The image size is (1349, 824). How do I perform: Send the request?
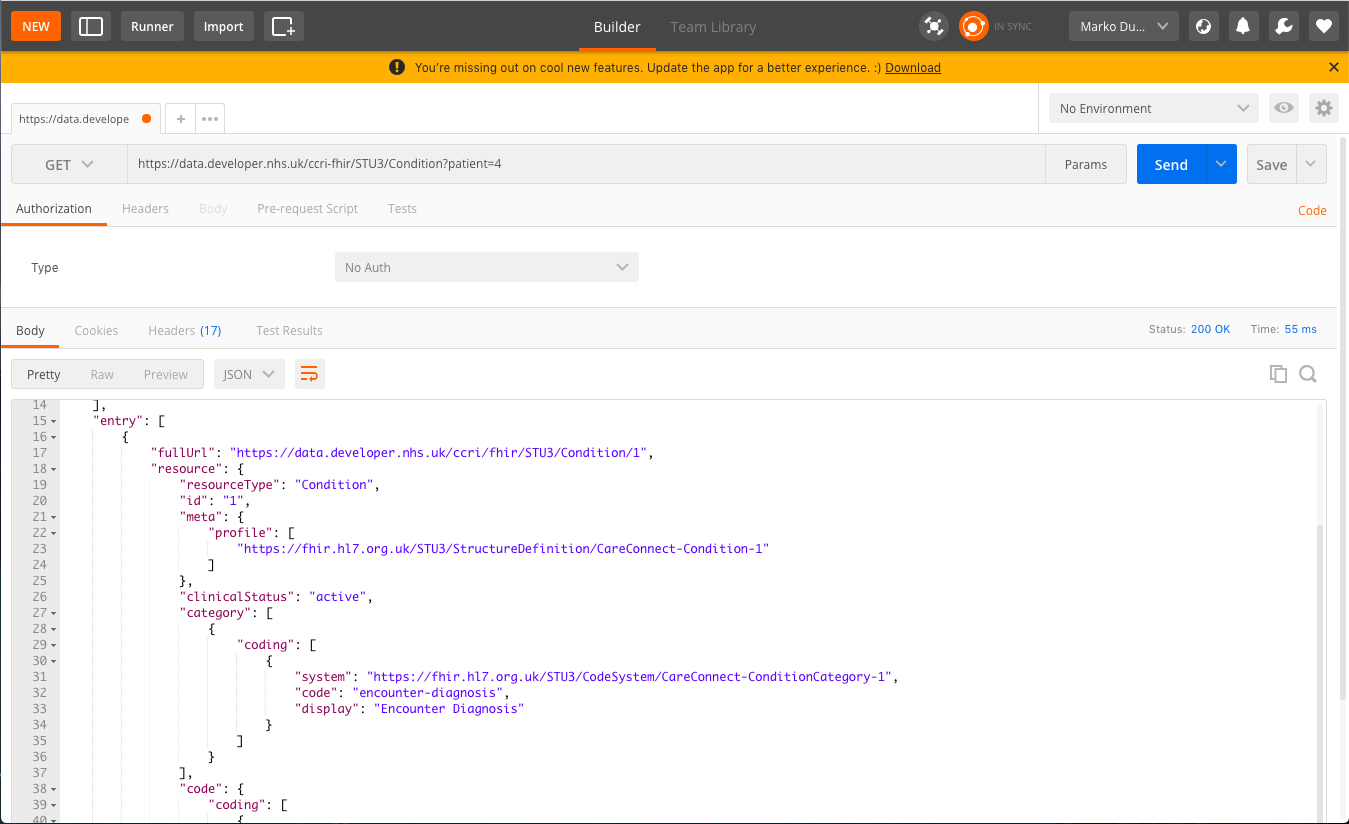pos(1171,164)
